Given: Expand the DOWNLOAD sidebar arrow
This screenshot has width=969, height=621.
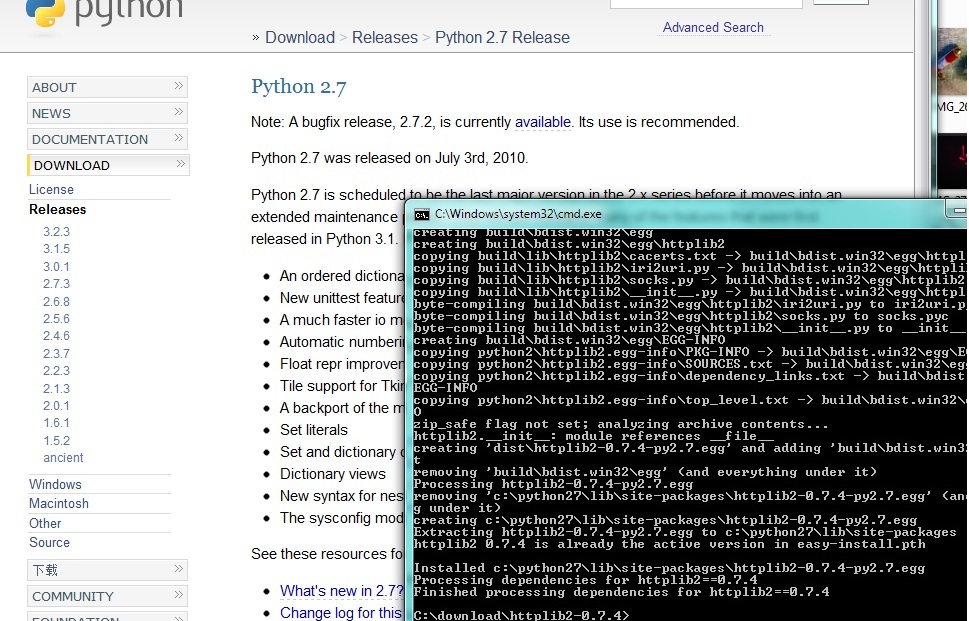Looking at the screenshot, I should pyautogui.click(x=178, y=165).
